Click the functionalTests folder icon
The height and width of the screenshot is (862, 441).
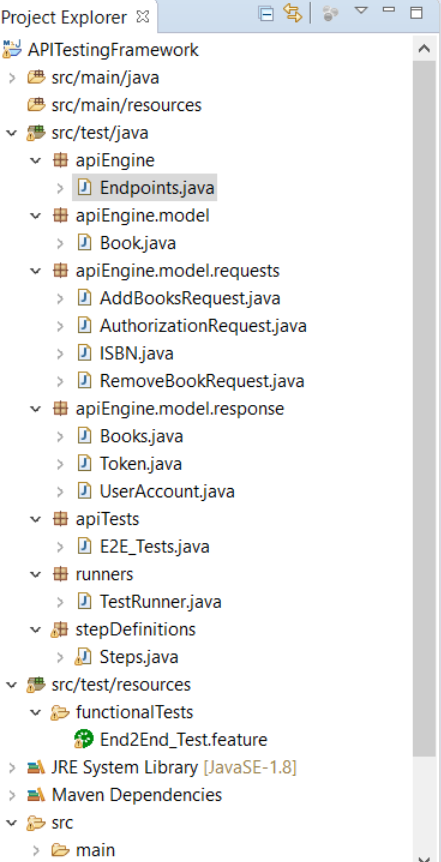pos(59,712)
